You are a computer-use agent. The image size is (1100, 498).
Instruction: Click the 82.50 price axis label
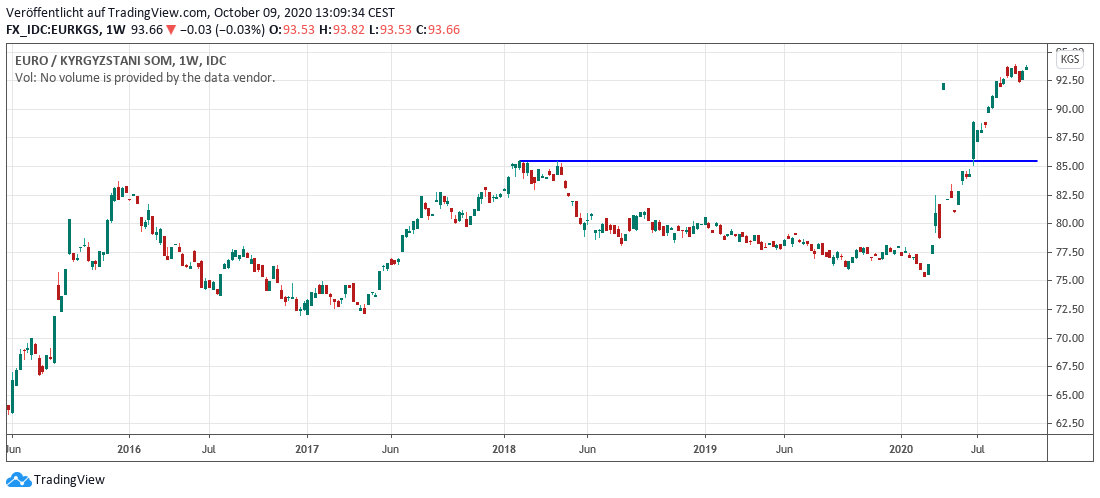(1069, 195)
